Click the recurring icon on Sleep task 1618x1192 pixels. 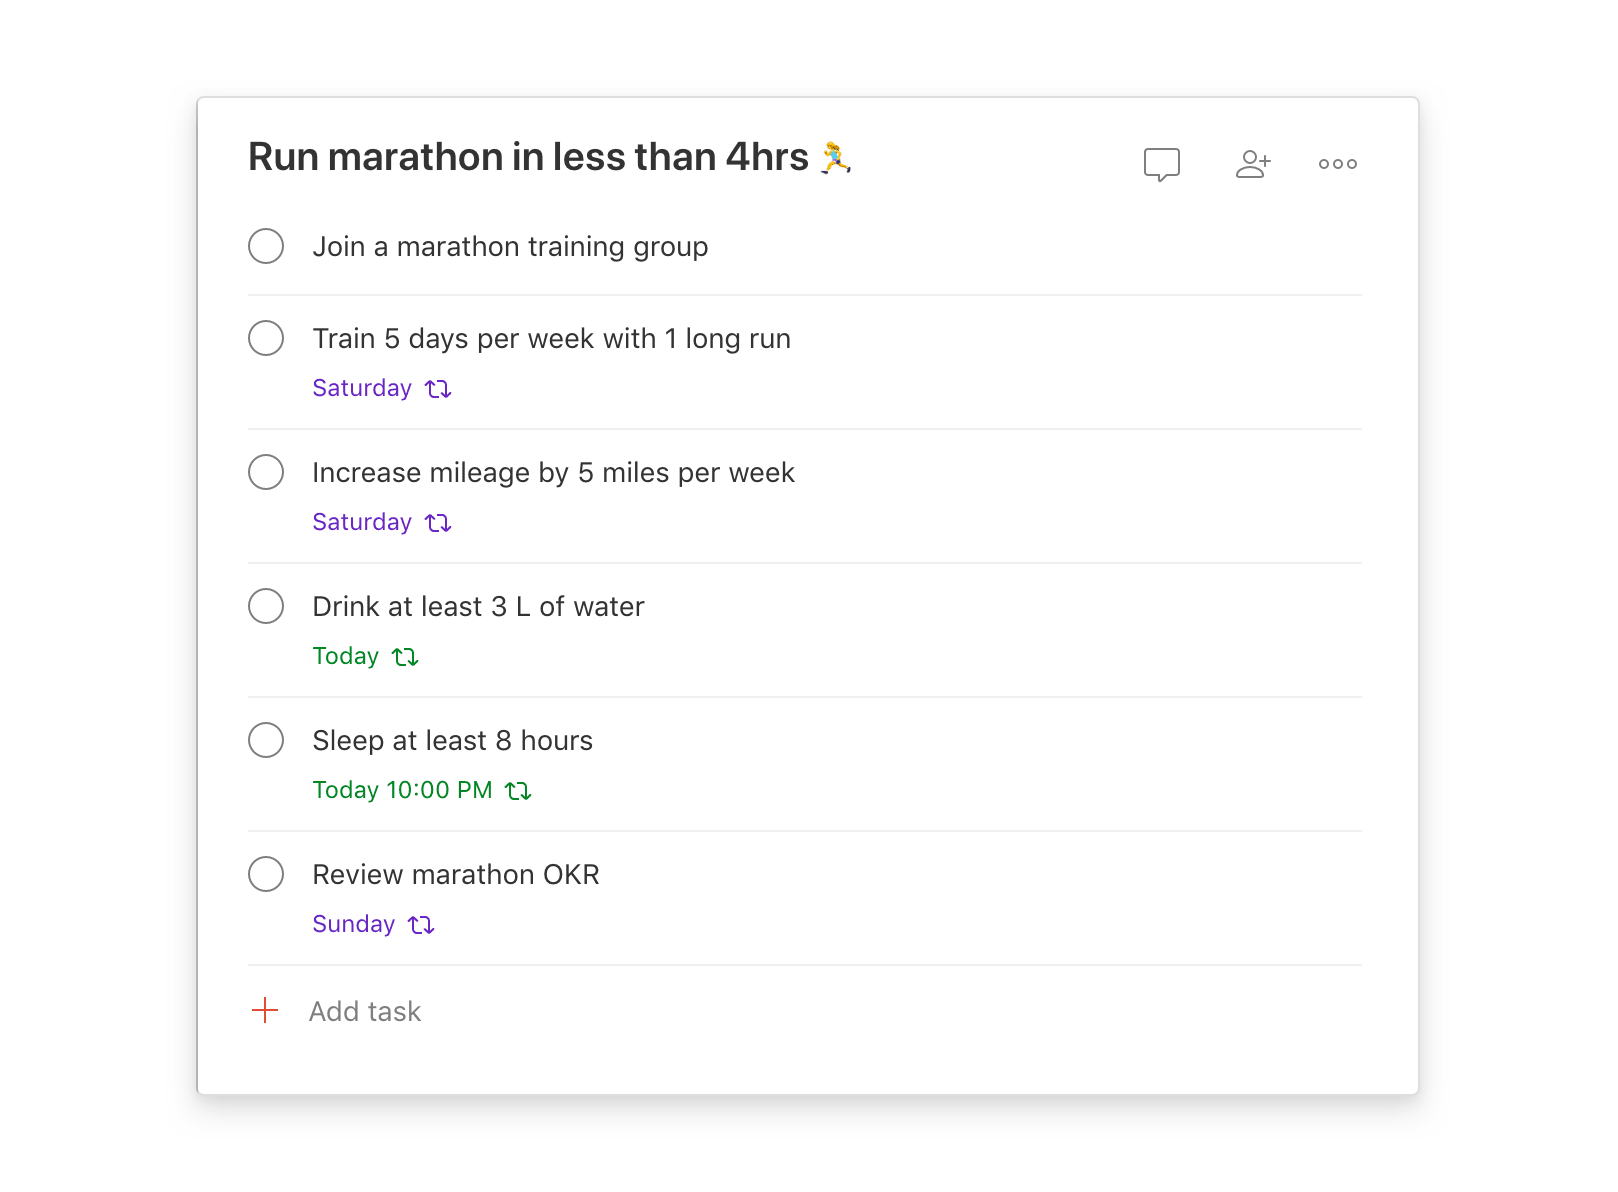coord(519,790)
